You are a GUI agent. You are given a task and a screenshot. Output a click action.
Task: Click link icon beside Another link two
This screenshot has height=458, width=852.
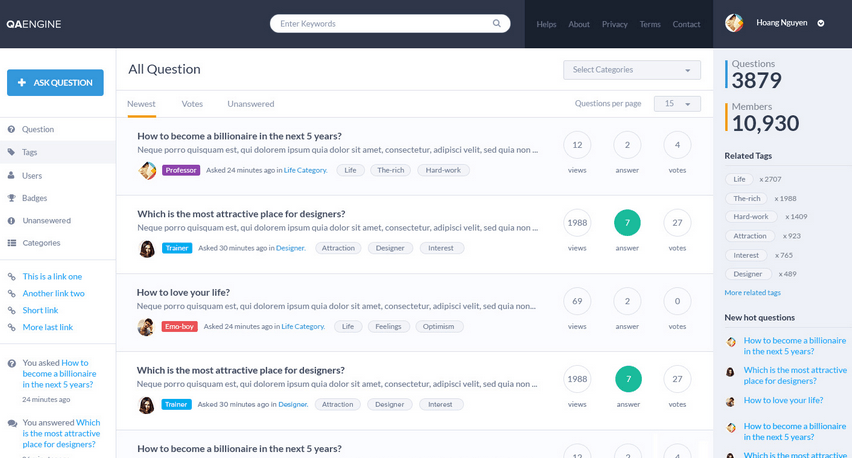tap(11, 293)
